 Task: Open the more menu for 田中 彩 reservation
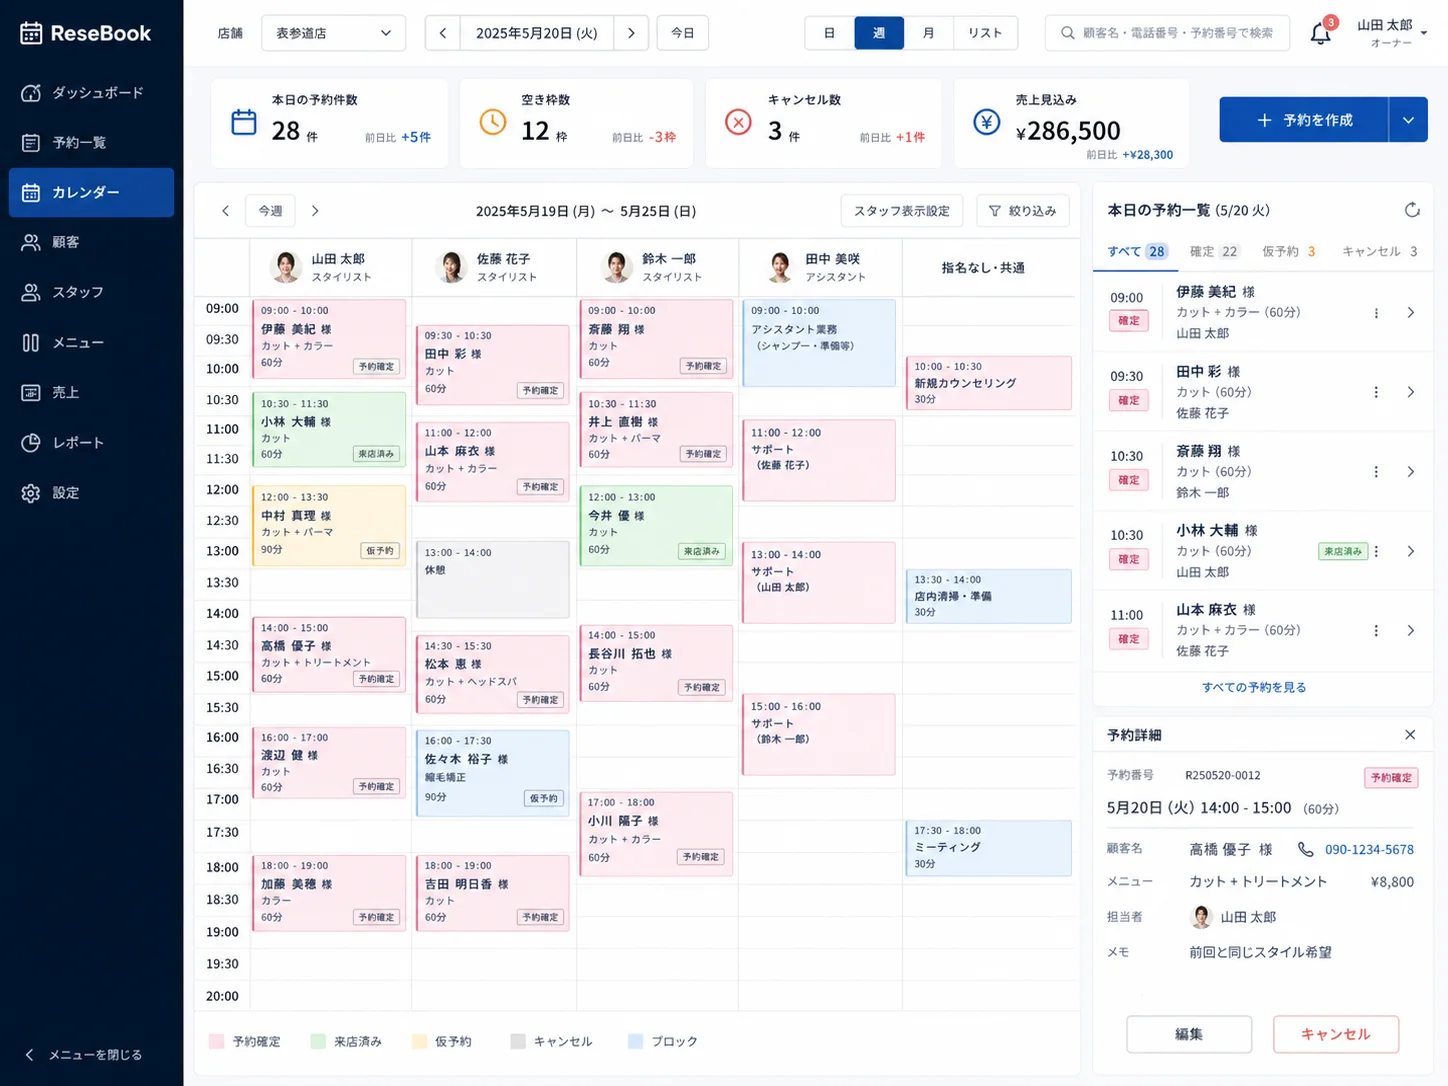click(x=1376, y=392)
